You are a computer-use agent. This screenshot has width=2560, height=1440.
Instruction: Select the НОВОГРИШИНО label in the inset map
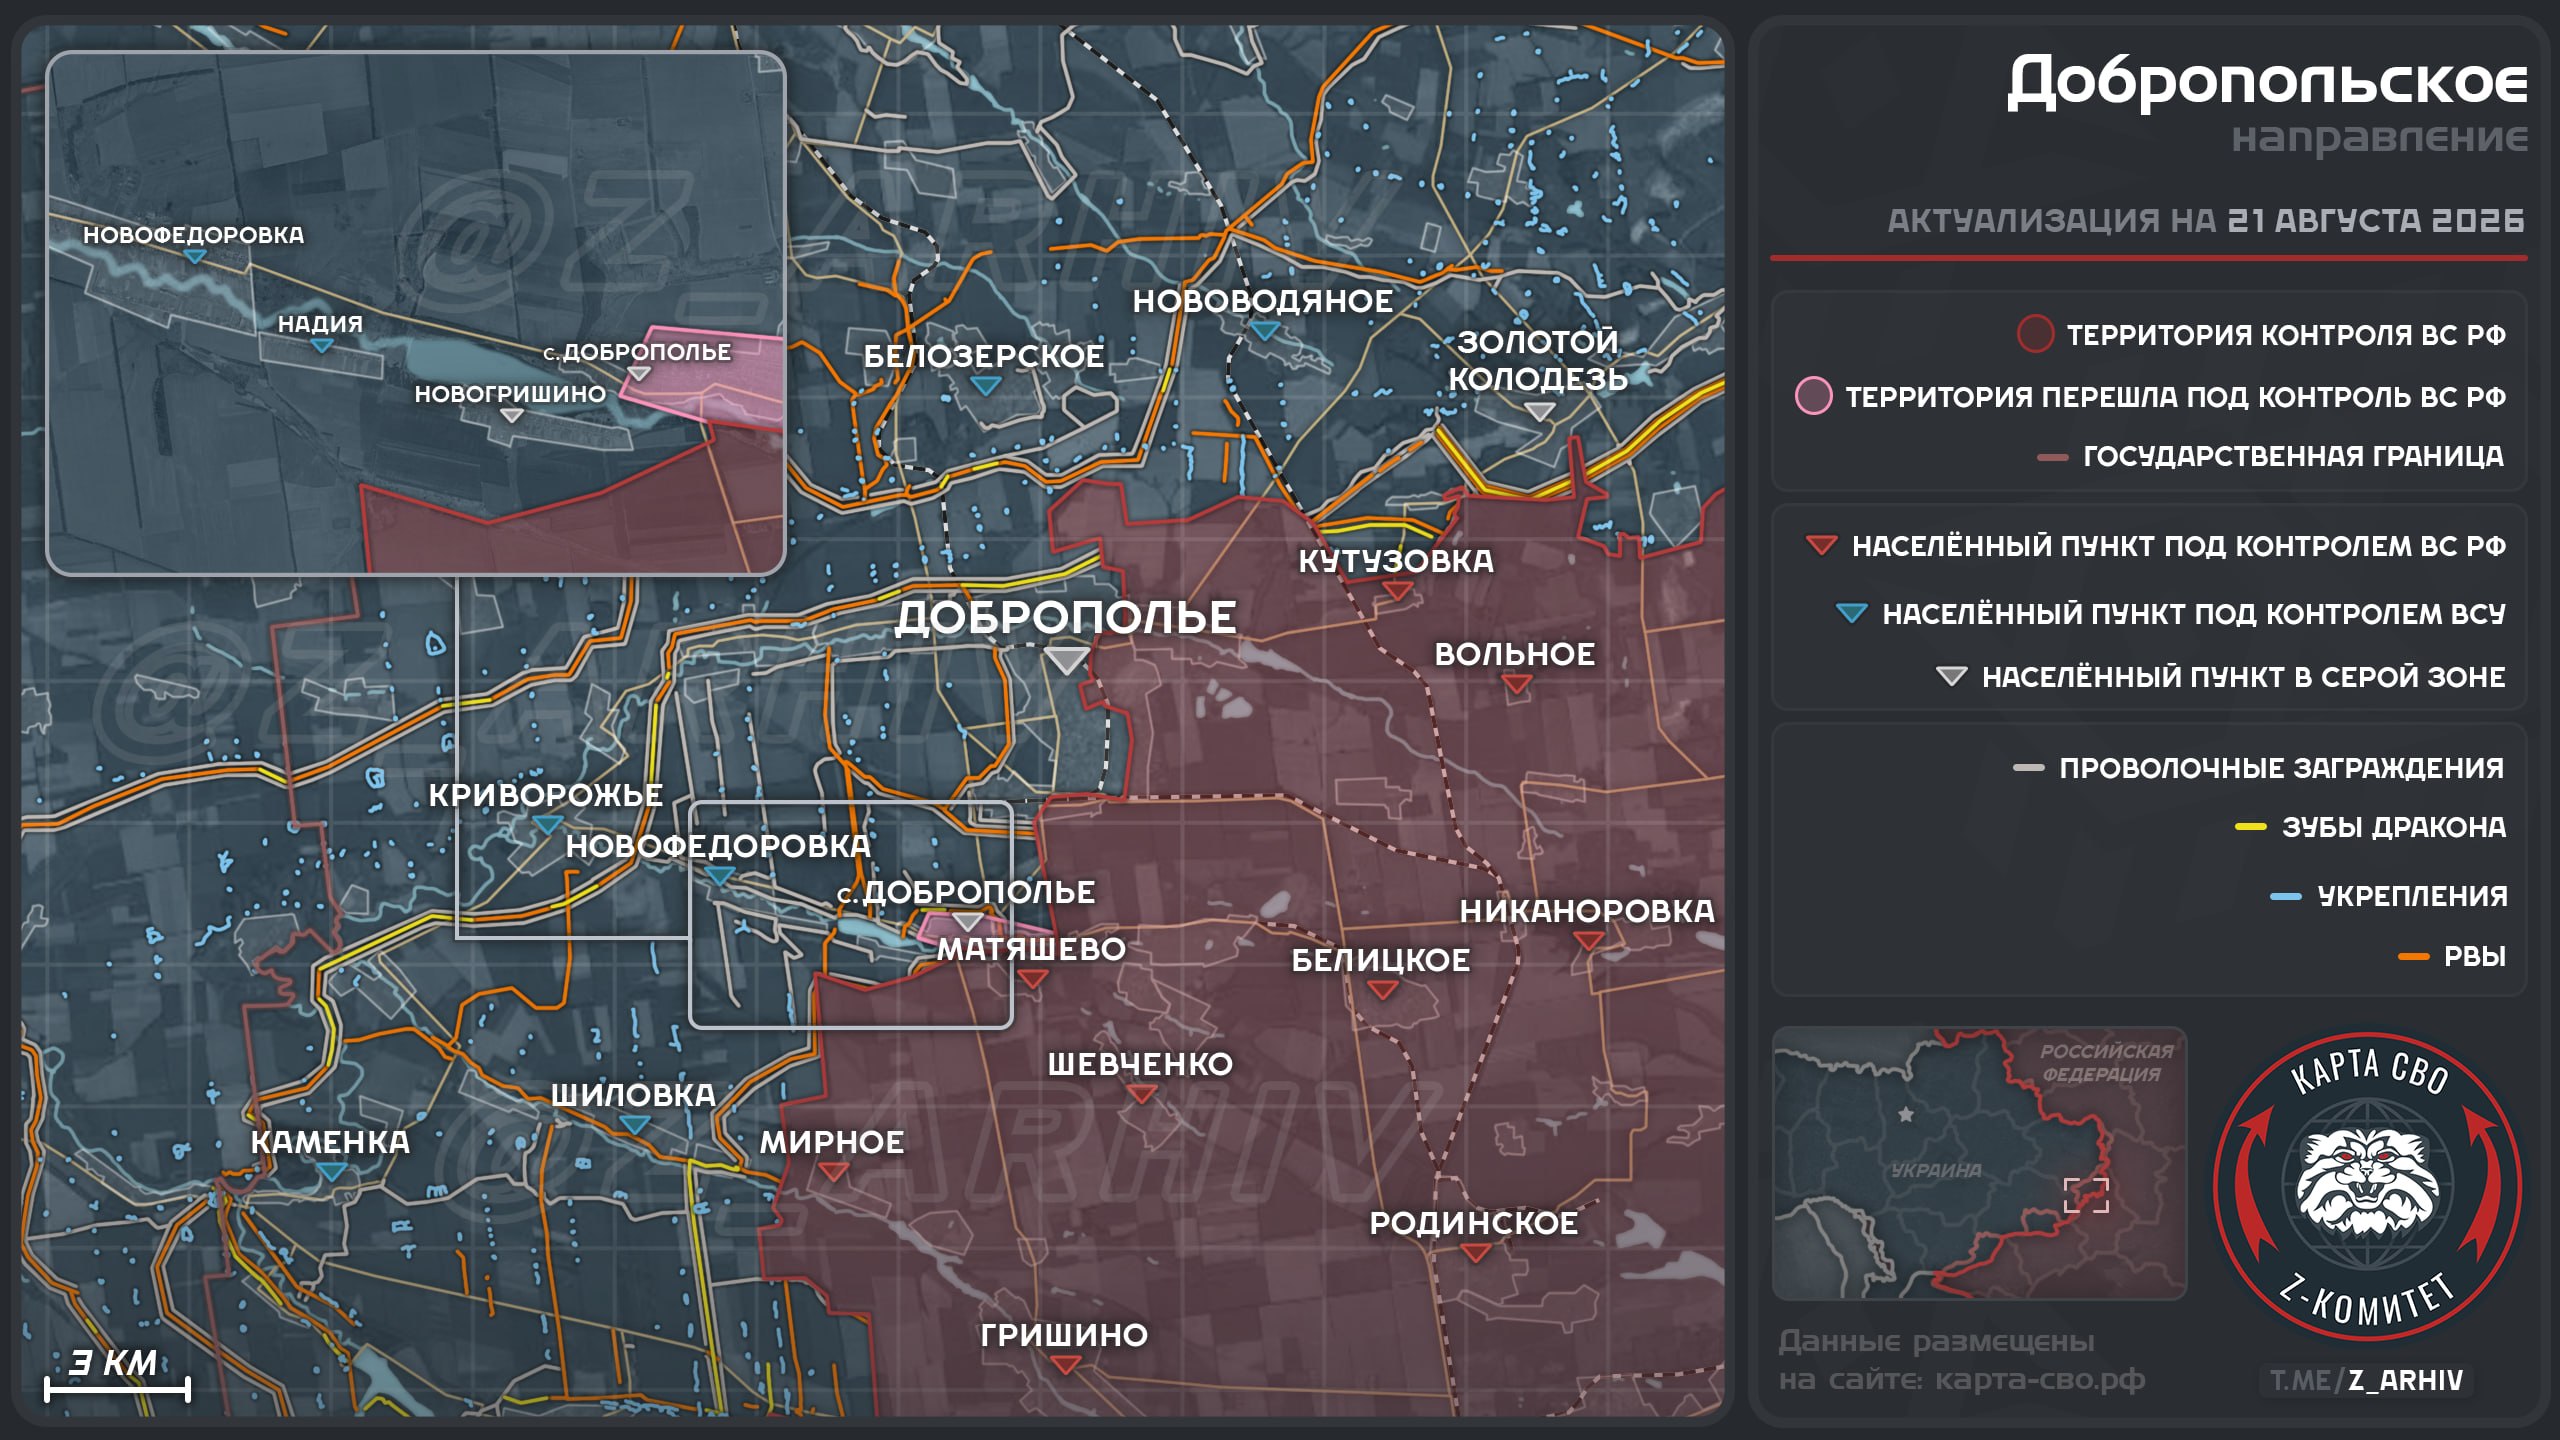pos(510,394)
